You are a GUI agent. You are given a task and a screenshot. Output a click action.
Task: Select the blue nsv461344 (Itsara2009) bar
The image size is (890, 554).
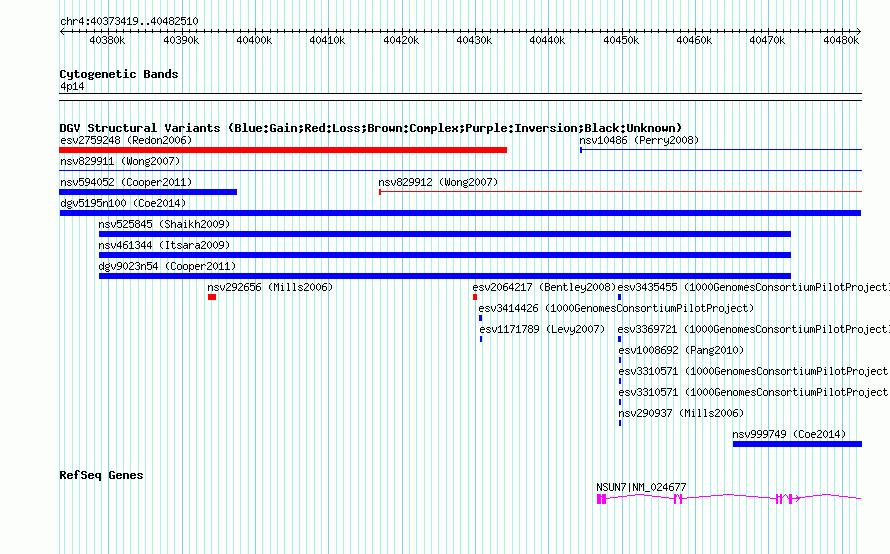(445, 255)
